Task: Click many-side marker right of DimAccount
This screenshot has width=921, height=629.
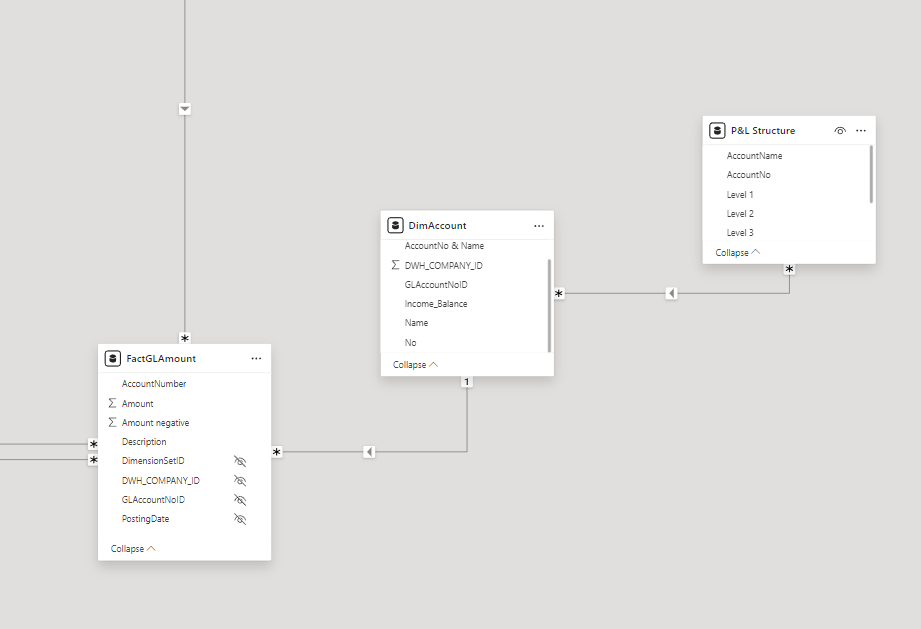Action: [559, 293]
